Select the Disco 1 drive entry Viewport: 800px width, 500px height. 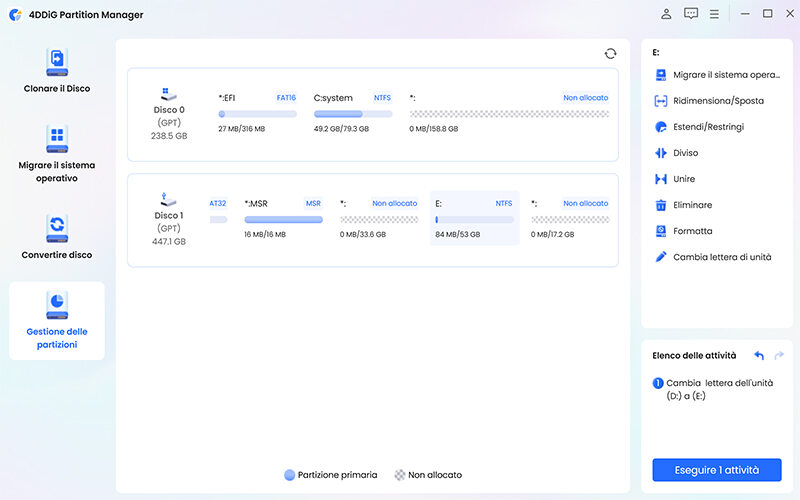tap(168, 220)
